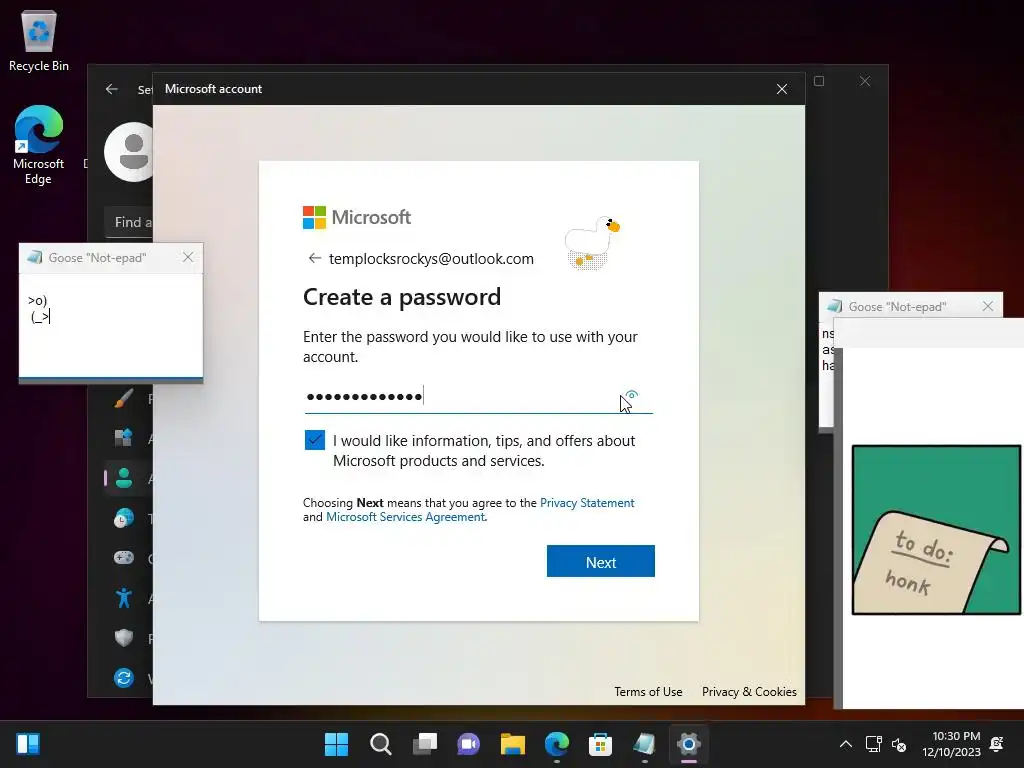The image size is (1024, 768).
Task: Click the Next button
Action: (601, 562)
